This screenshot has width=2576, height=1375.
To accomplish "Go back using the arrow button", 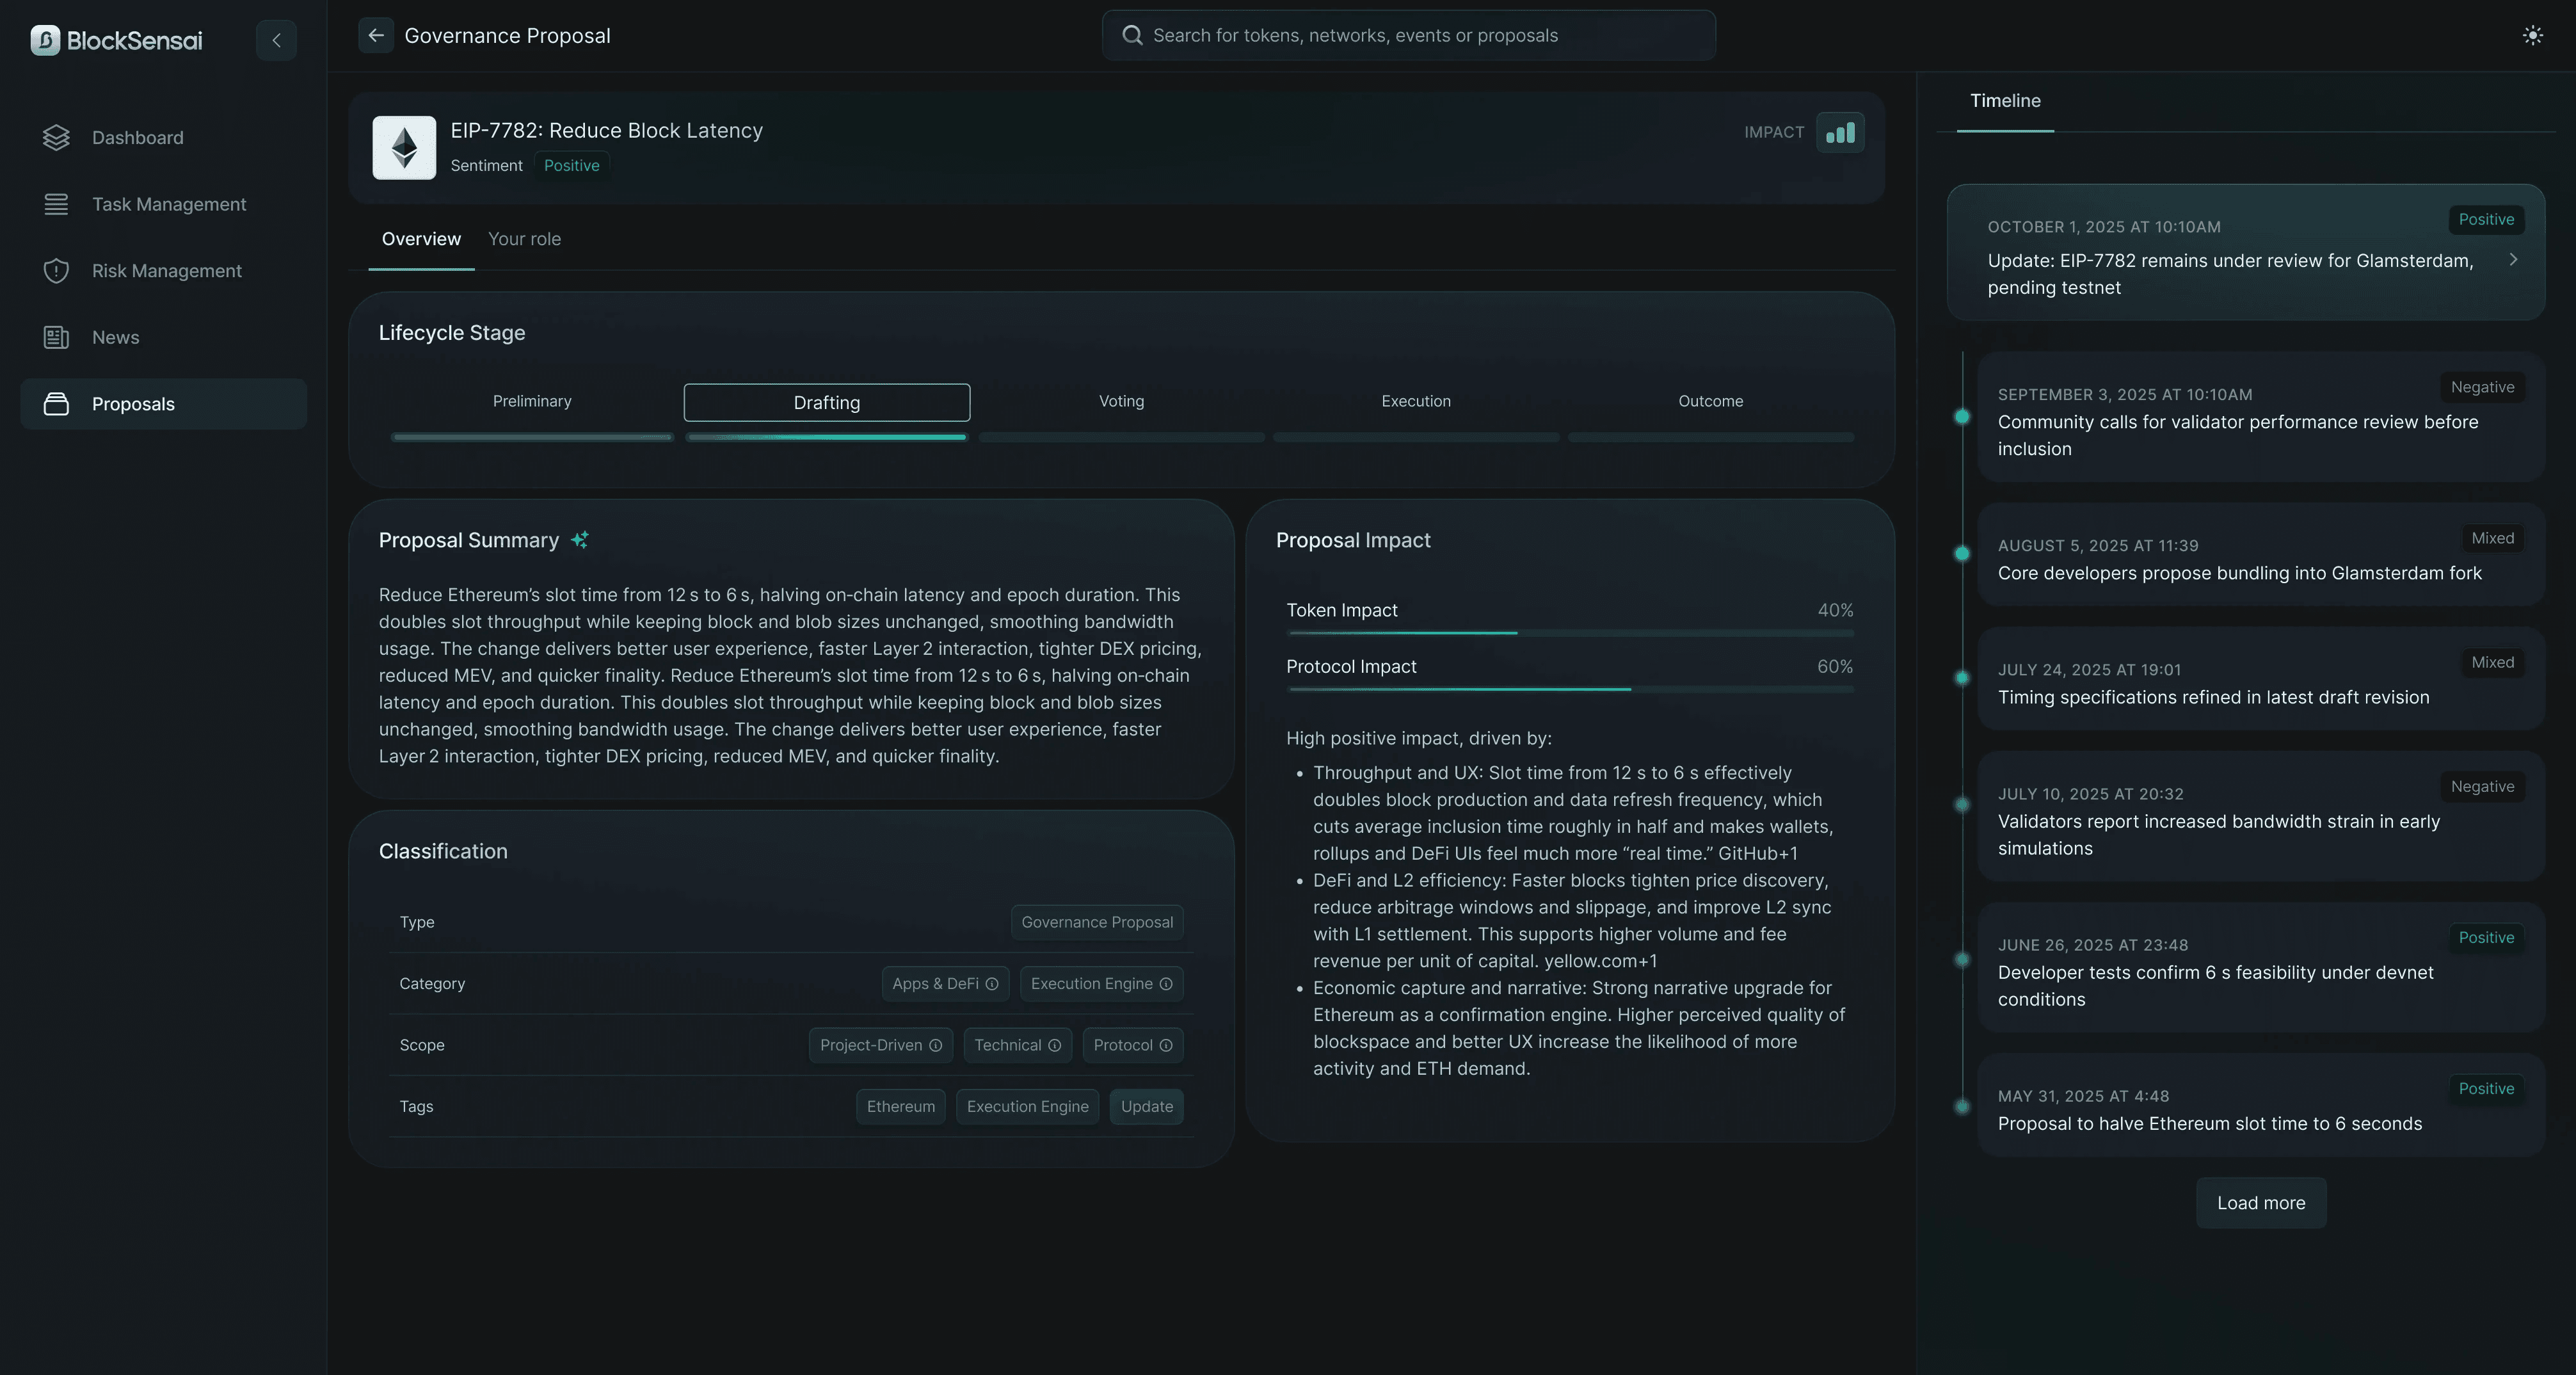I will click(376, 36).
